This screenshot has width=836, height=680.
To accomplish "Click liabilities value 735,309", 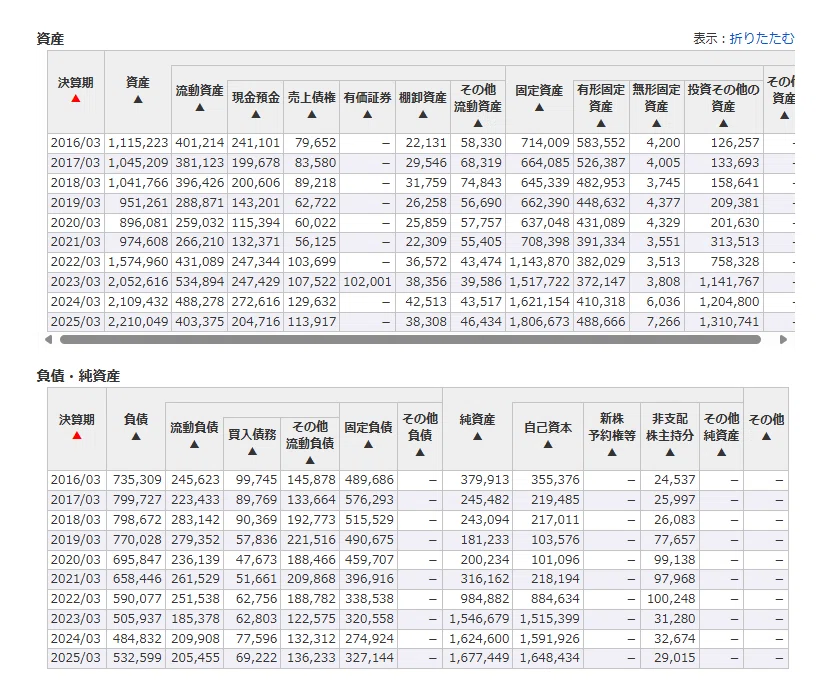I will click(137, 480).
